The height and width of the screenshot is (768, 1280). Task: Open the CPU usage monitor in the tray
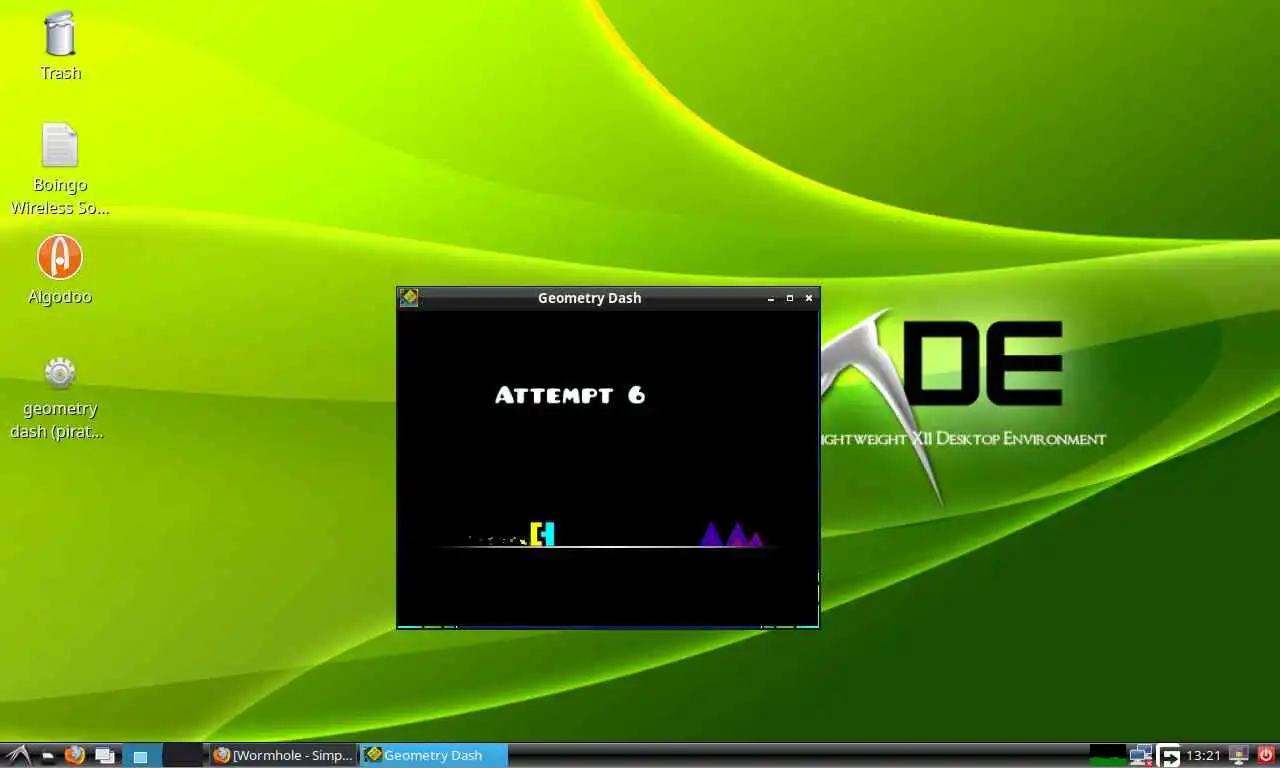tap(1108, 755)
